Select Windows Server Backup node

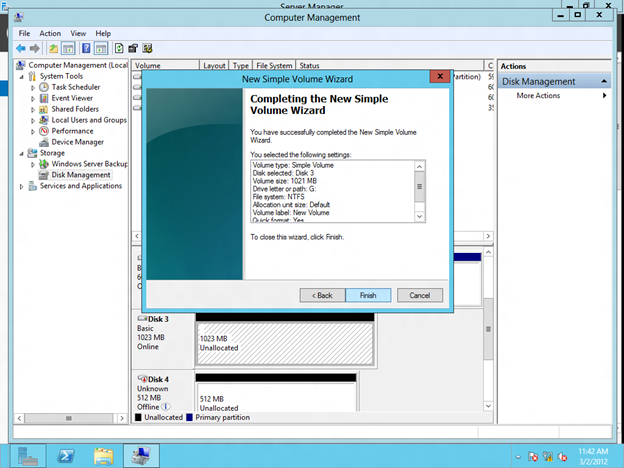[x=89, y=163]
